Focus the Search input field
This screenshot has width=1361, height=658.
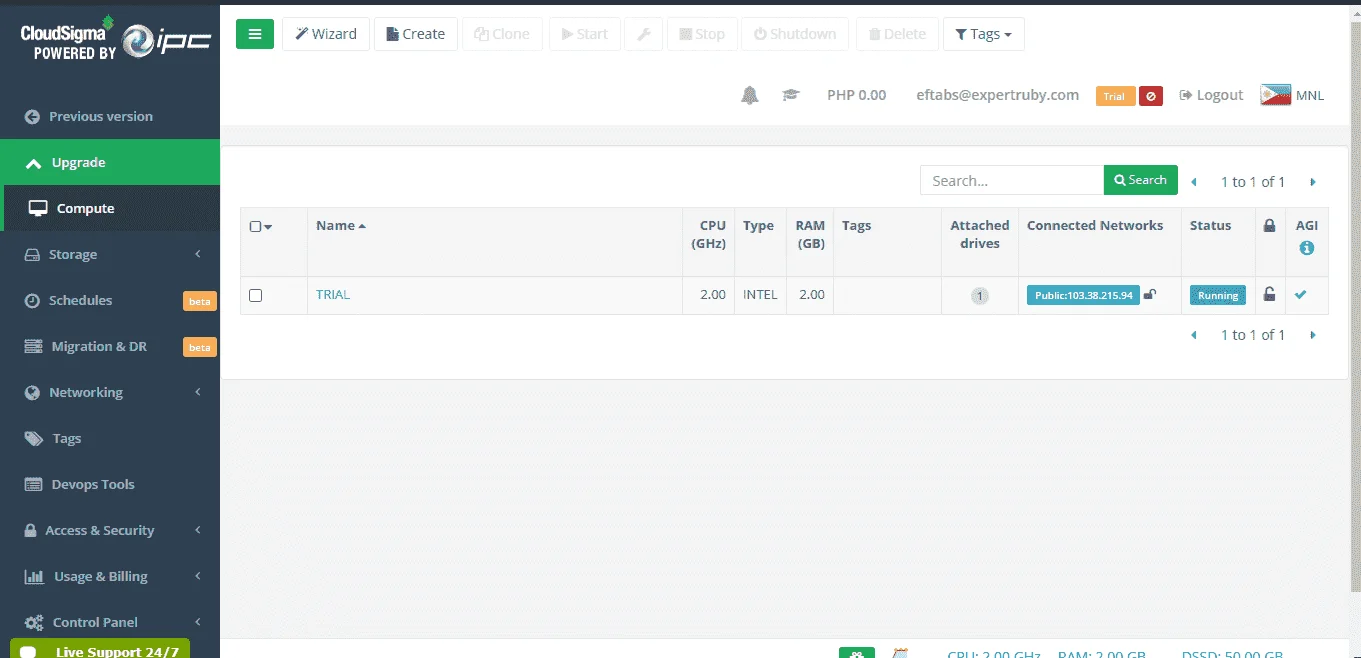click(x=1012, y=180)
